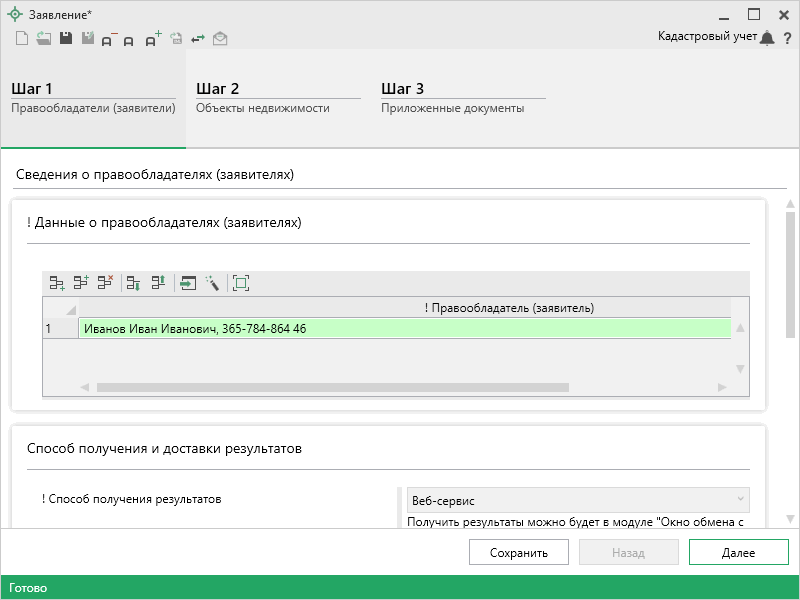800x600 pixels.
Task: Click the Сохранить button
Action: (x=519, y=552)
